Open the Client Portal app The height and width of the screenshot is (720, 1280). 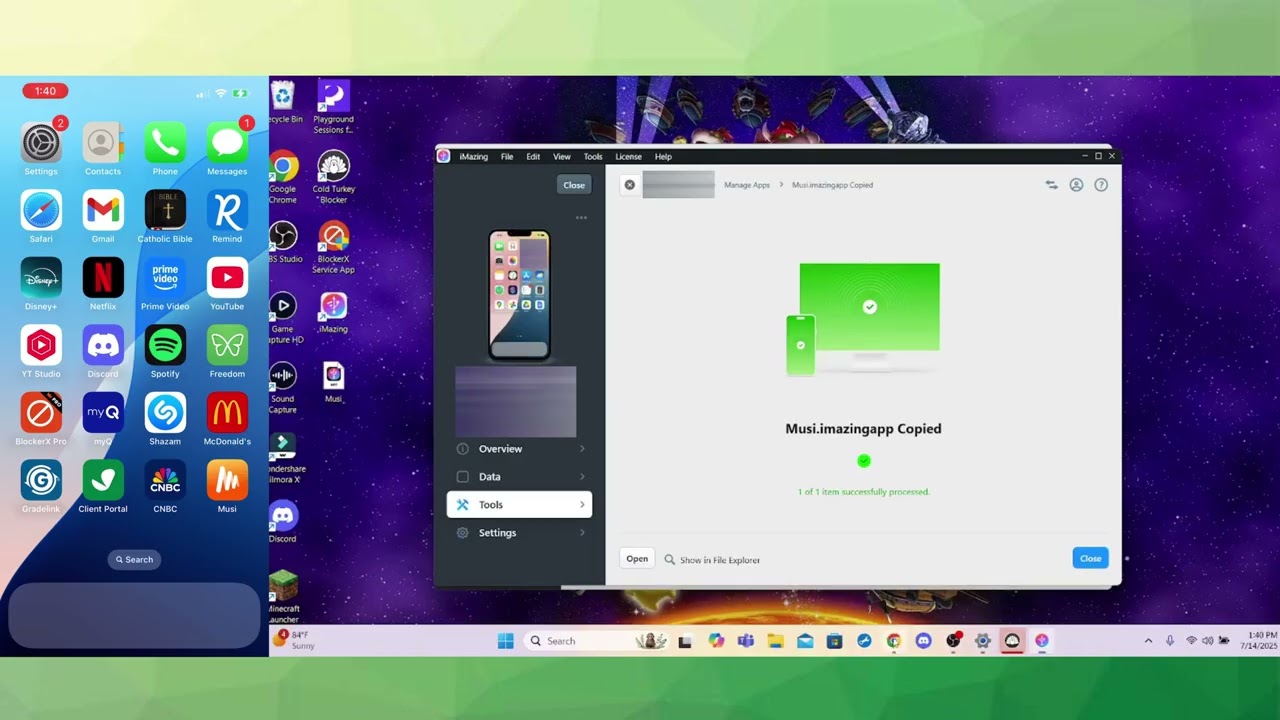pyautogui.click(x=103, y=480)
